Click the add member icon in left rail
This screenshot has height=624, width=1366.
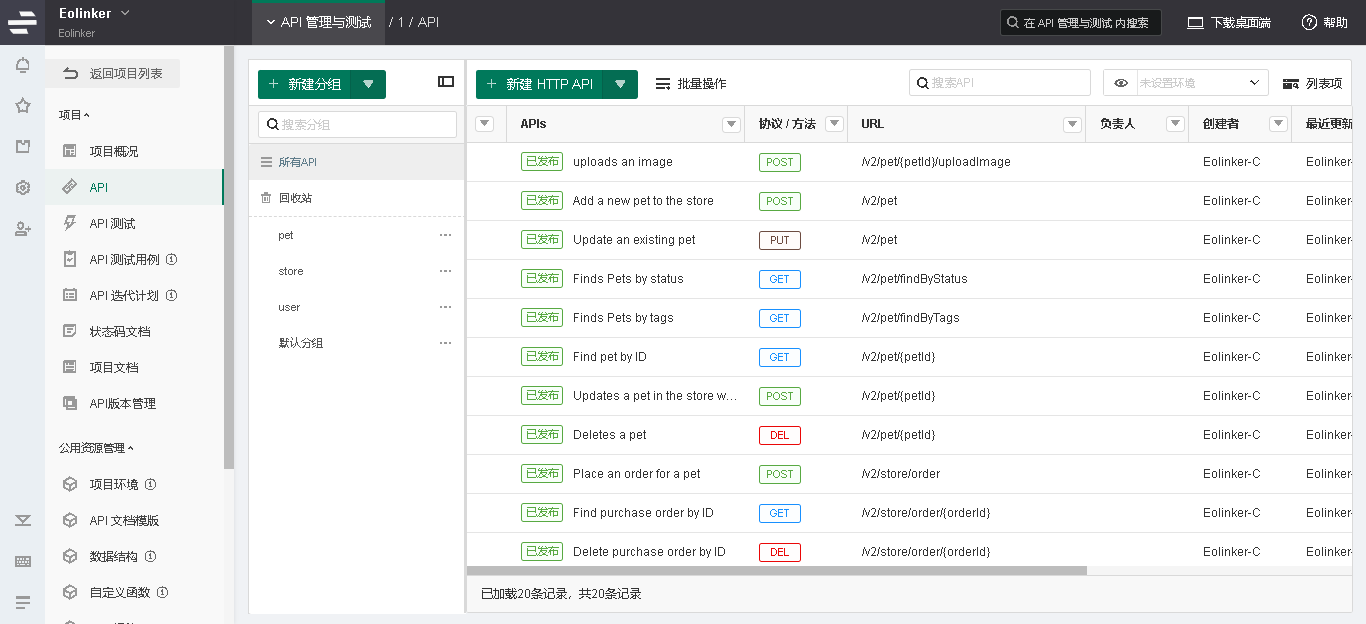(22, 229)
